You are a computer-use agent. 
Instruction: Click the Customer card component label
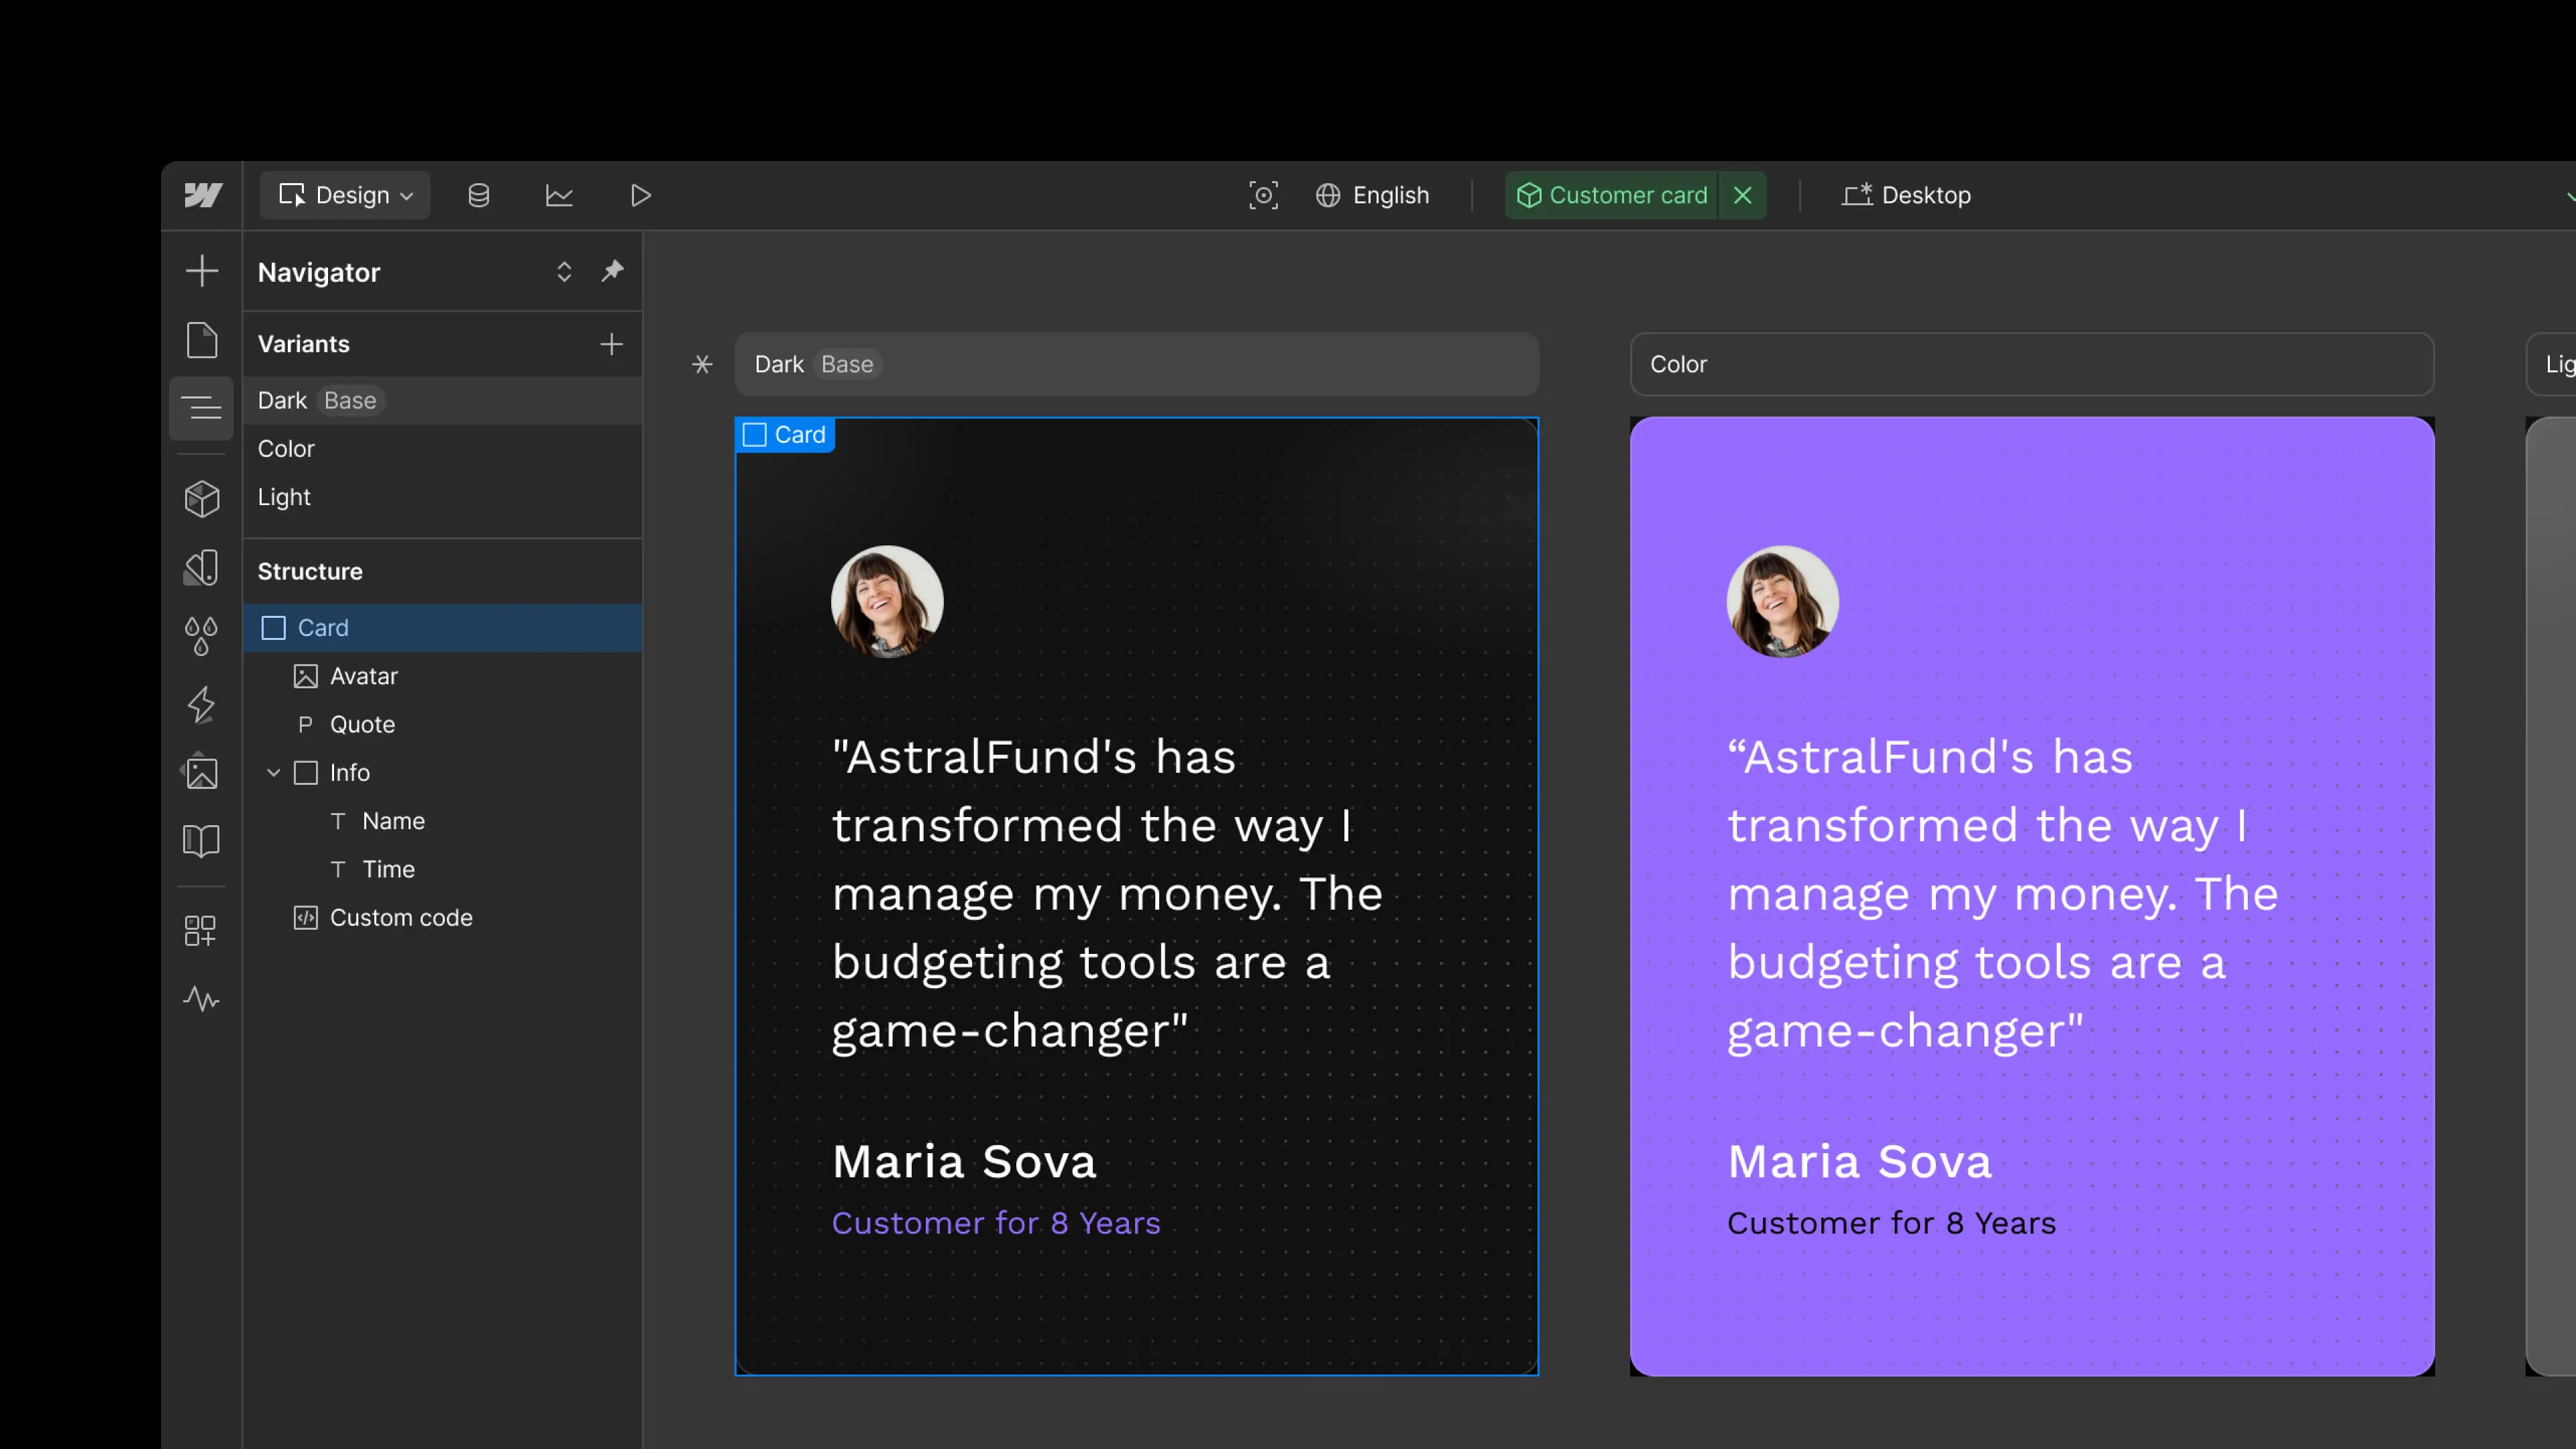point(1612,195)
